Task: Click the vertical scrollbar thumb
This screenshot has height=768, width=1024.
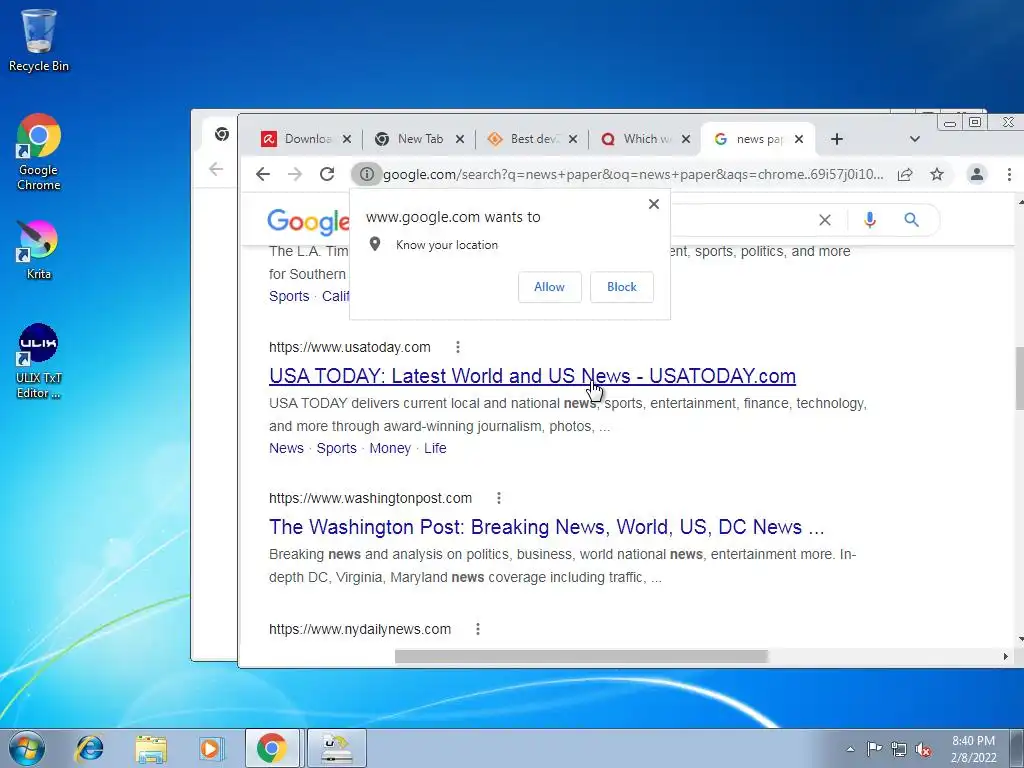Action: pos(1019,379)
